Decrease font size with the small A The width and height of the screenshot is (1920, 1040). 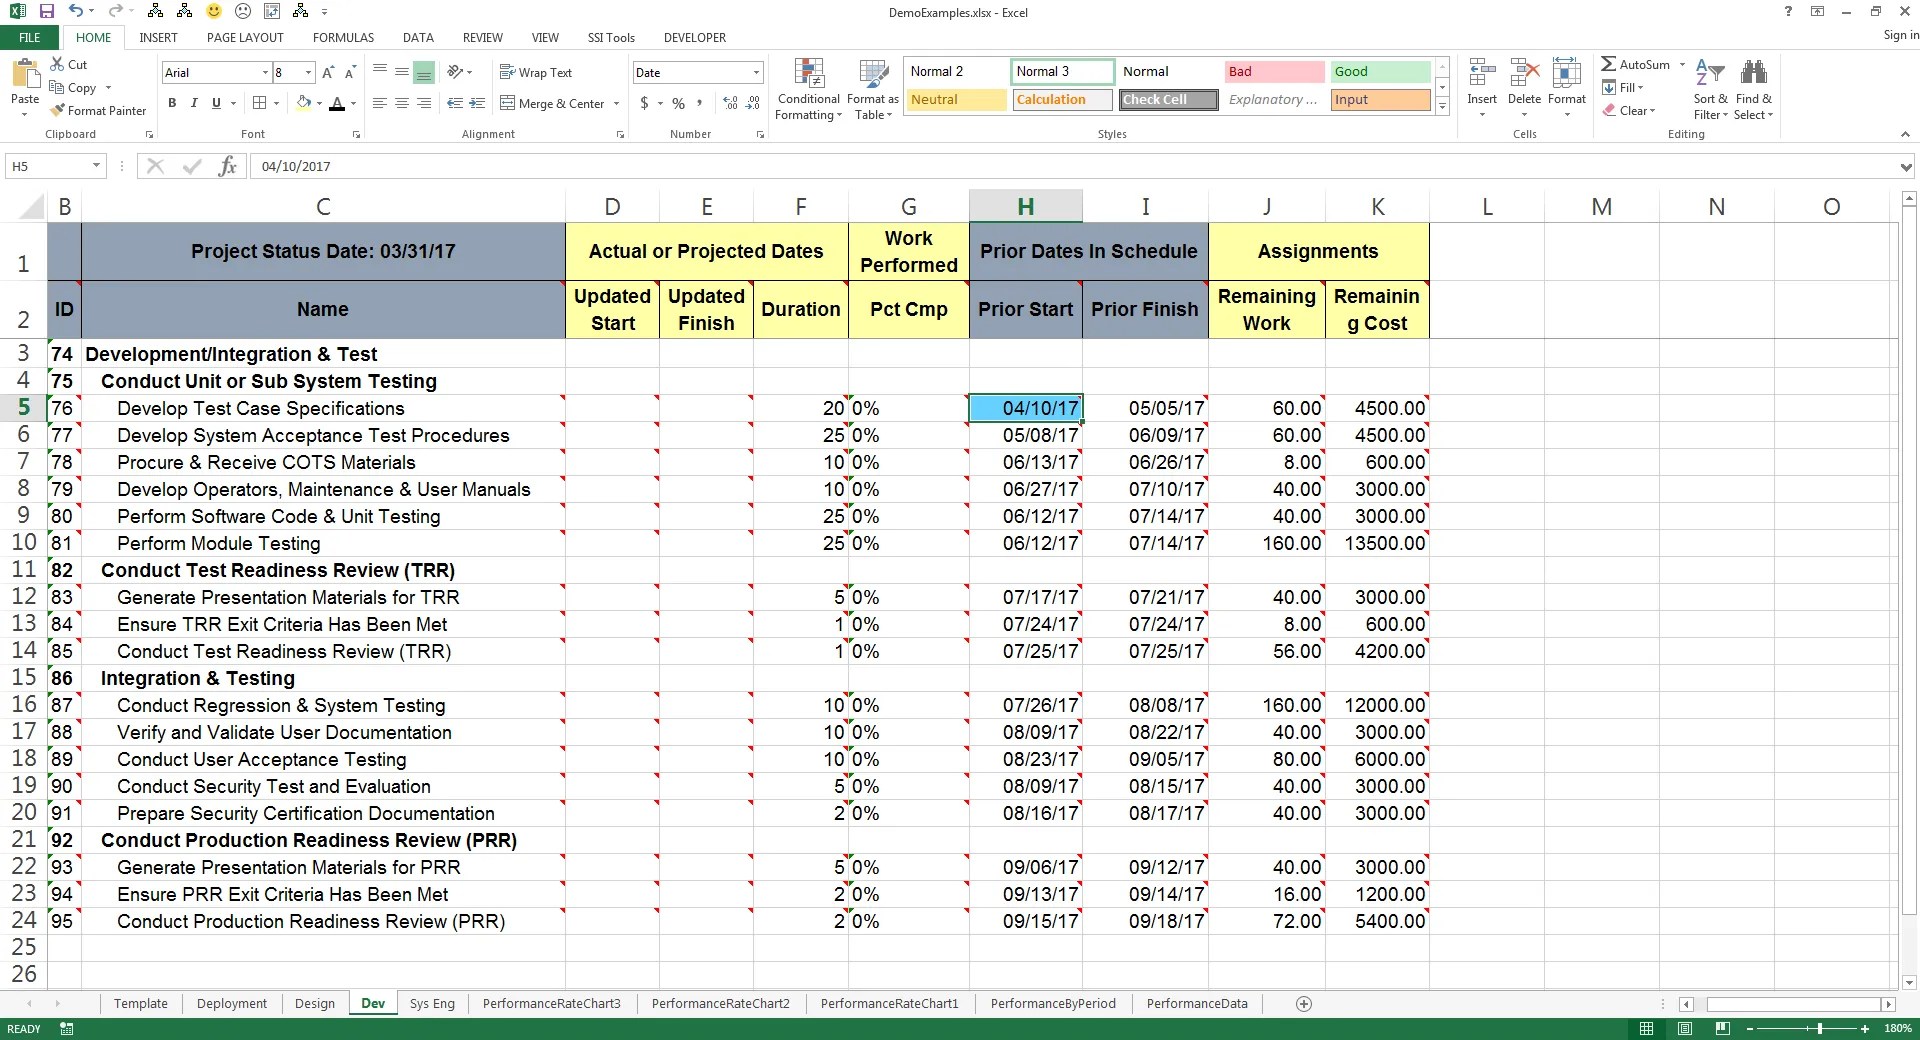(351, 72)
